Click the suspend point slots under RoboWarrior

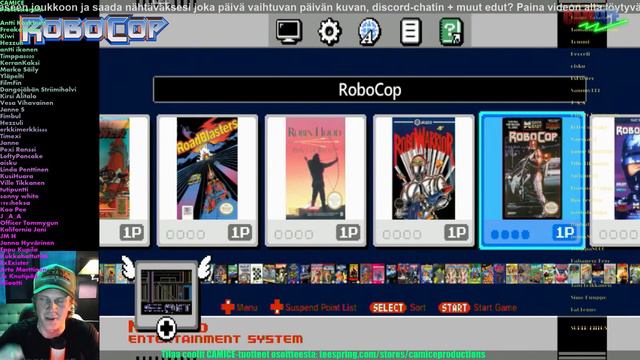(x=402, y=235)
